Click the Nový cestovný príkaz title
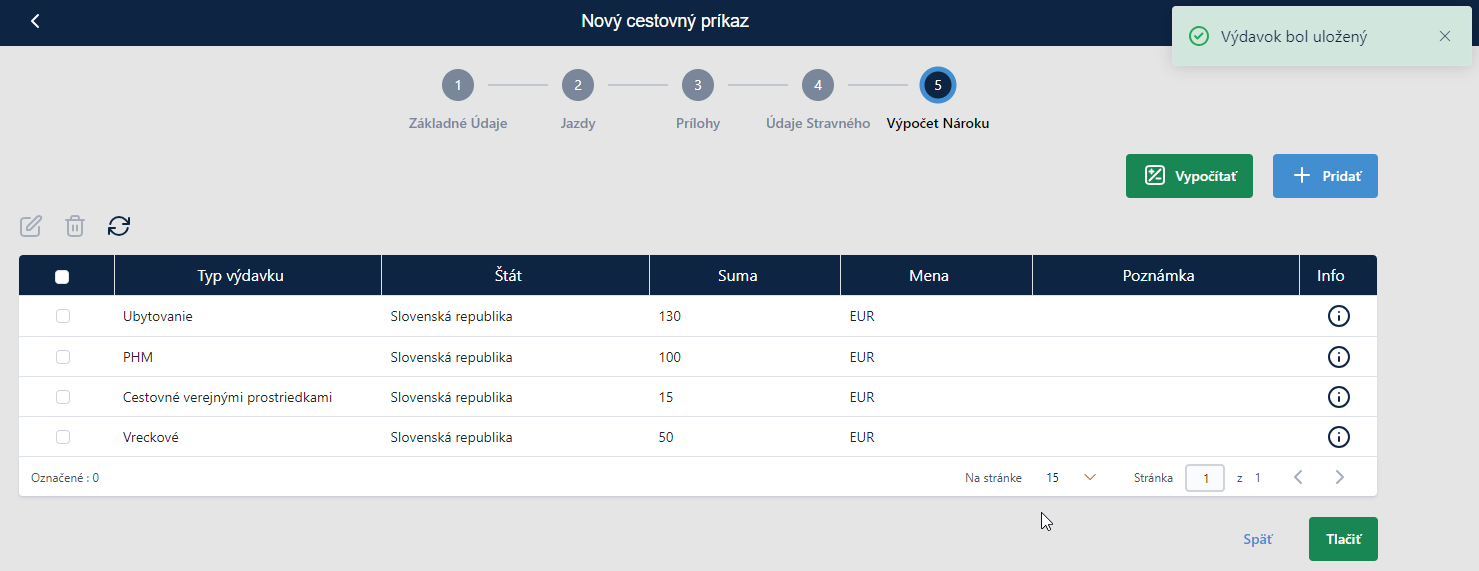Image resolution: width=1479 pixels, height=571 pixels. tap(665, 21)
